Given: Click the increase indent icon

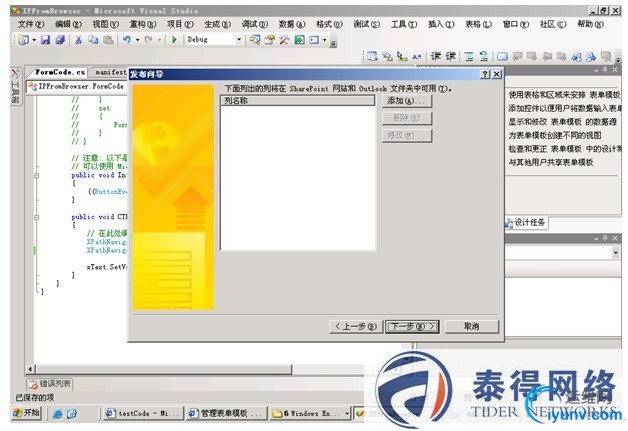Looking at the screenshot, I should pos(451,56).
